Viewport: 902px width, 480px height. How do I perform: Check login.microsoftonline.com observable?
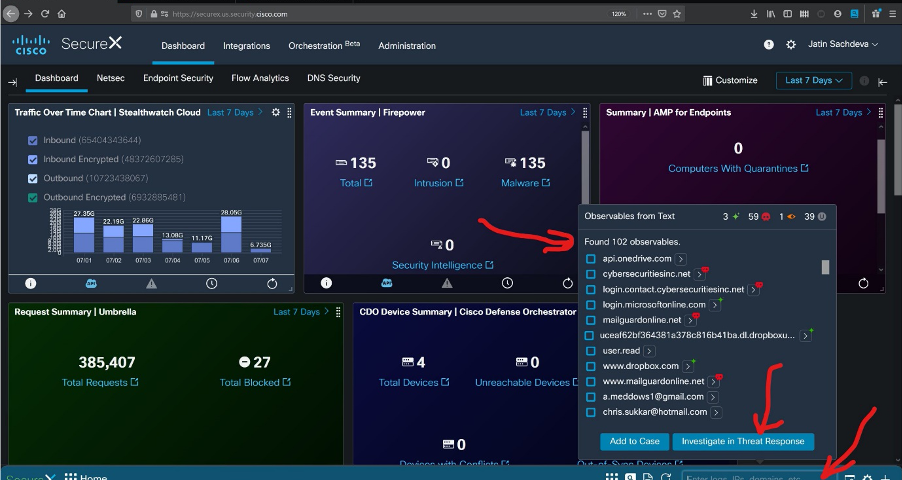590,304
